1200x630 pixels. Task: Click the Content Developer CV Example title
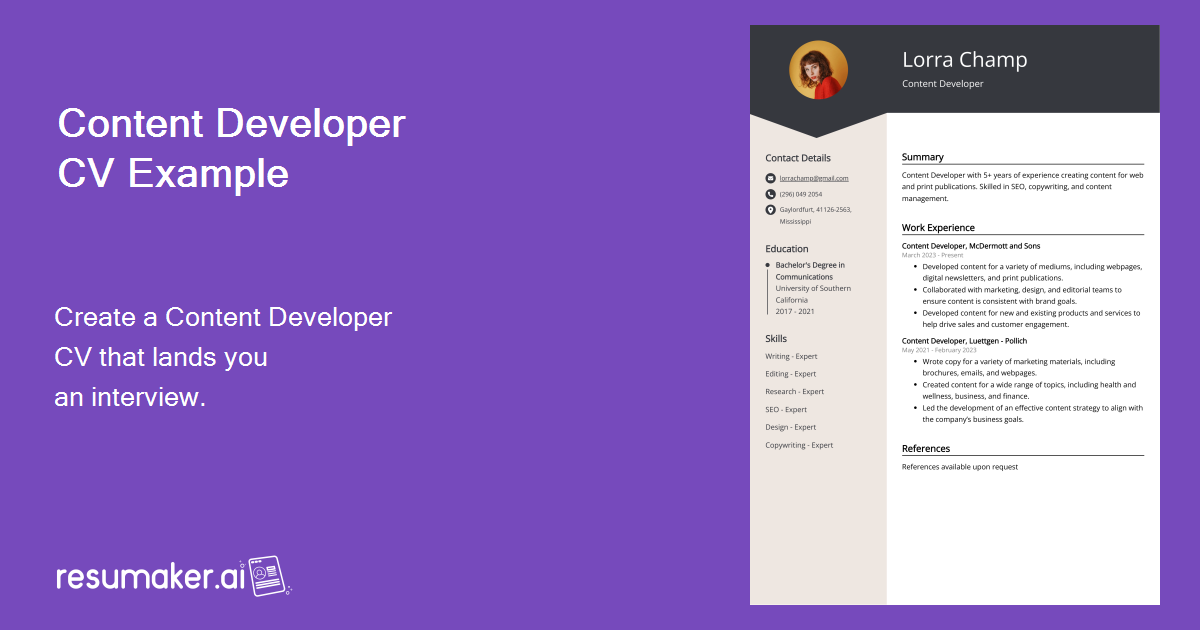click(231, 148)
